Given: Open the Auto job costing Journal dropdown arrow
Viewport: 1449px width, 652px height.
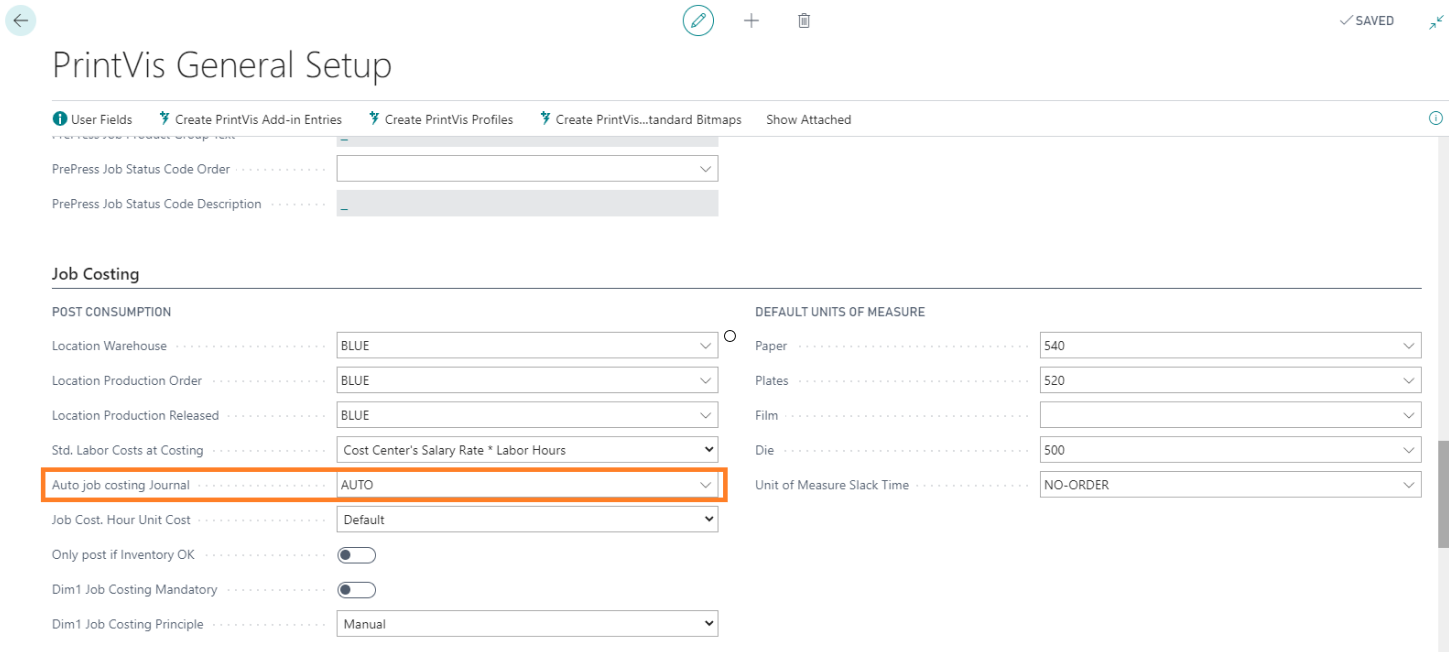Looking at the screenshot, I should tap(705, 485).
